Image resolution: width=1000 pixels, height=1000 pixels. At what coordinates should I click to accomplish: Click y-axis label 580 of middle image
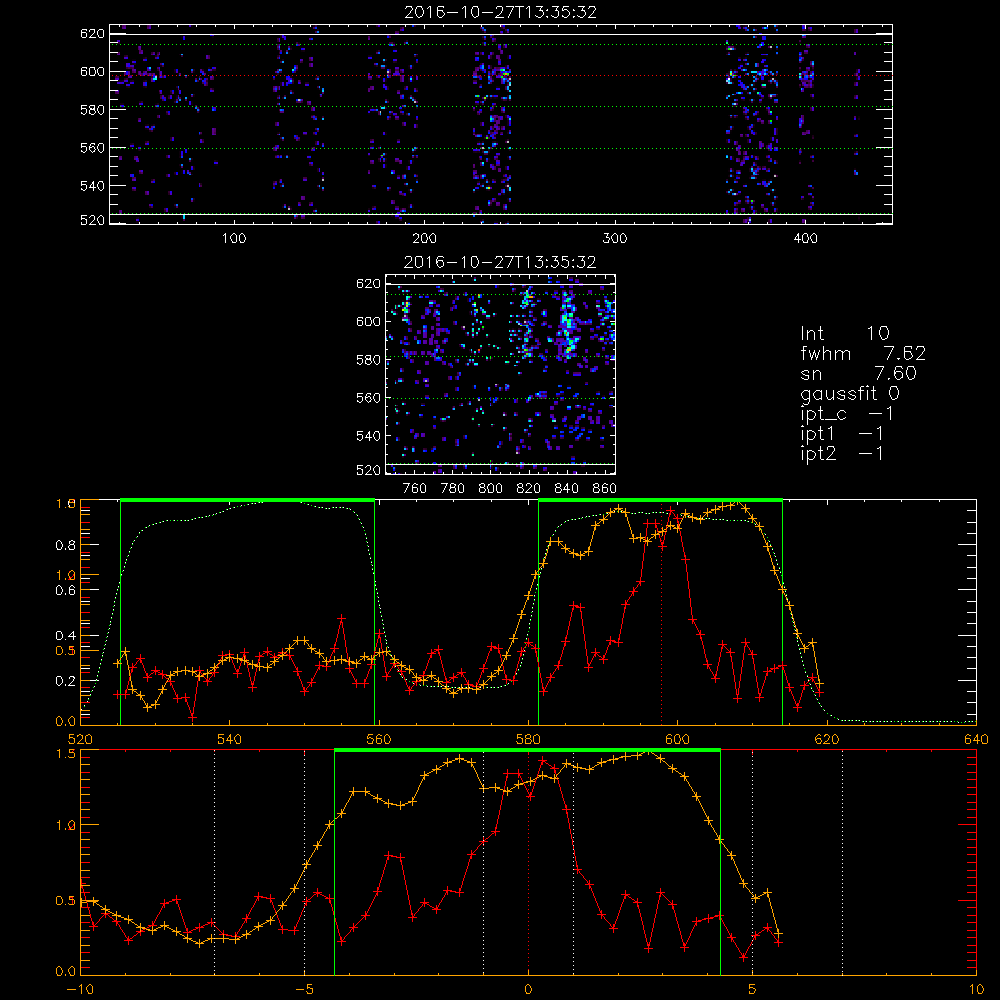click(368, 360)
